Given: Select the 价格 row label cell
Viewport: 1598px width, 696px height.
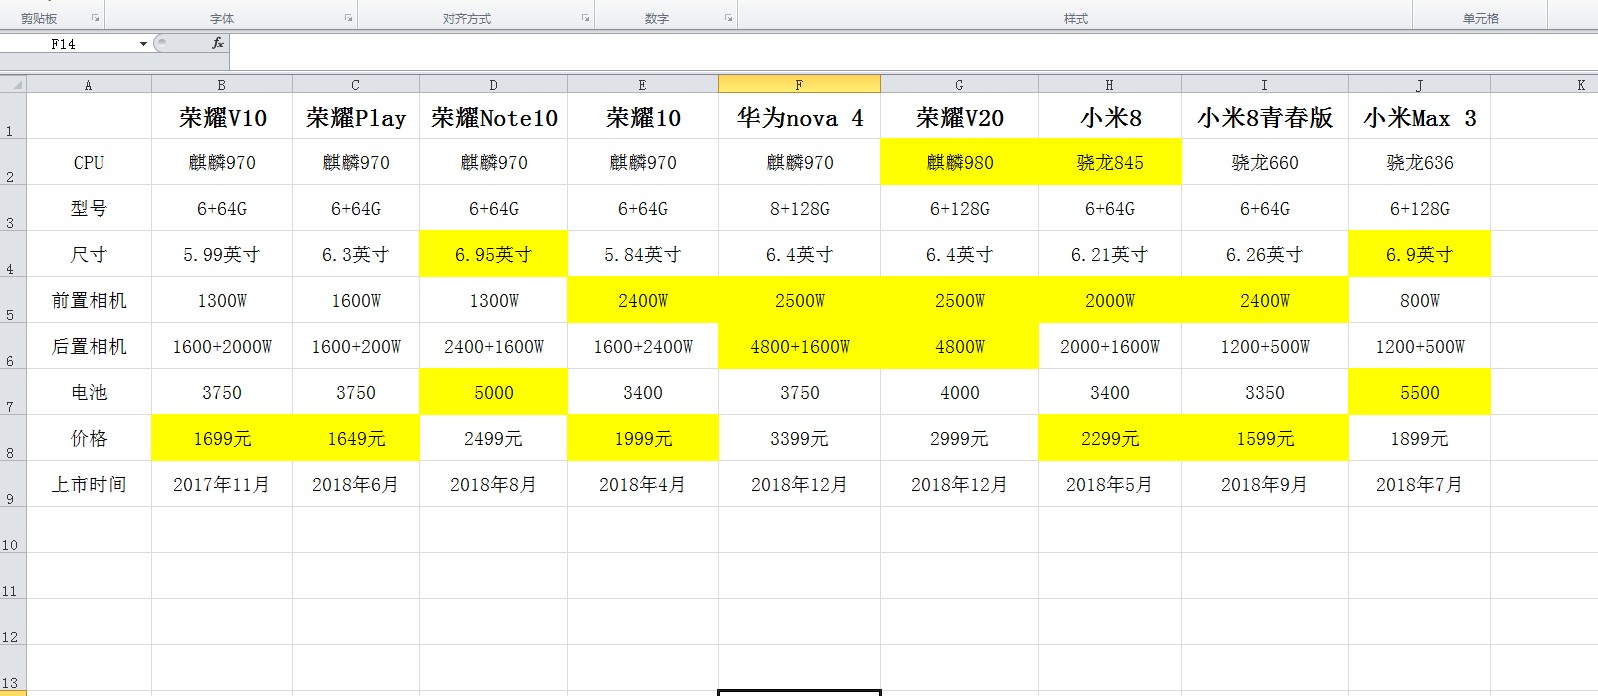Looking at the screenshot, I should point(89,438).
